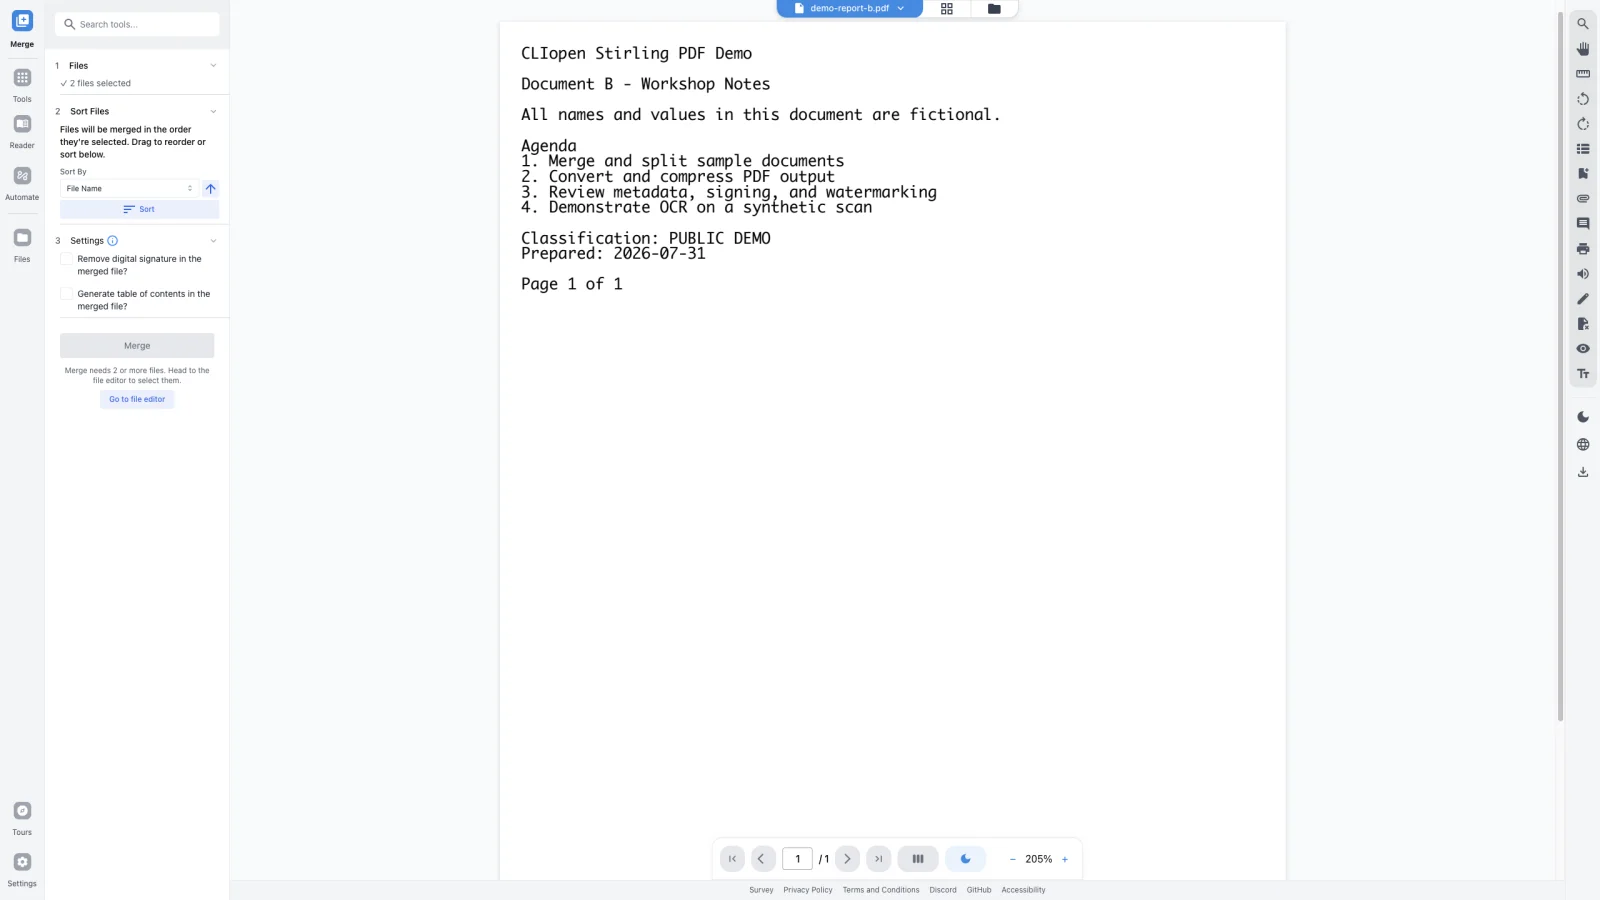Image resolution: width=1600 pixels, height=900 pixels.
Task: Print the document with printer icon
Action: (x=1583, y=249)
